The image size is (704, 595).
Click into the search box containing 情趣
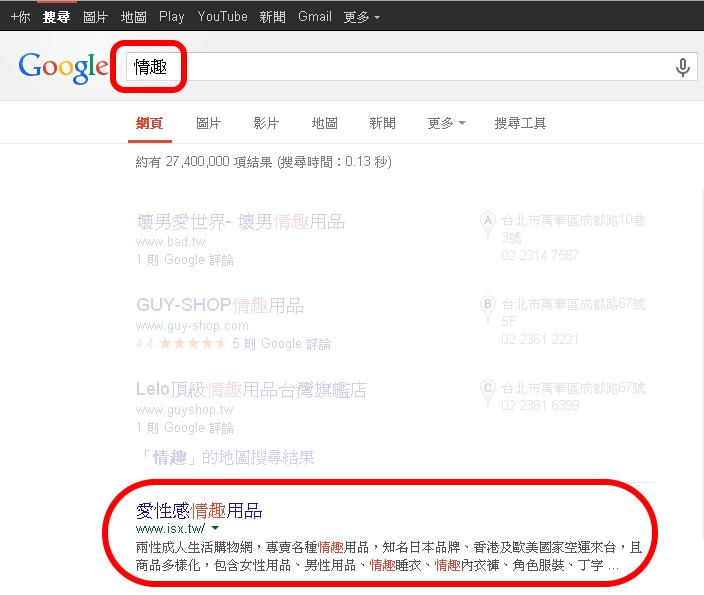tap(411, 67)
